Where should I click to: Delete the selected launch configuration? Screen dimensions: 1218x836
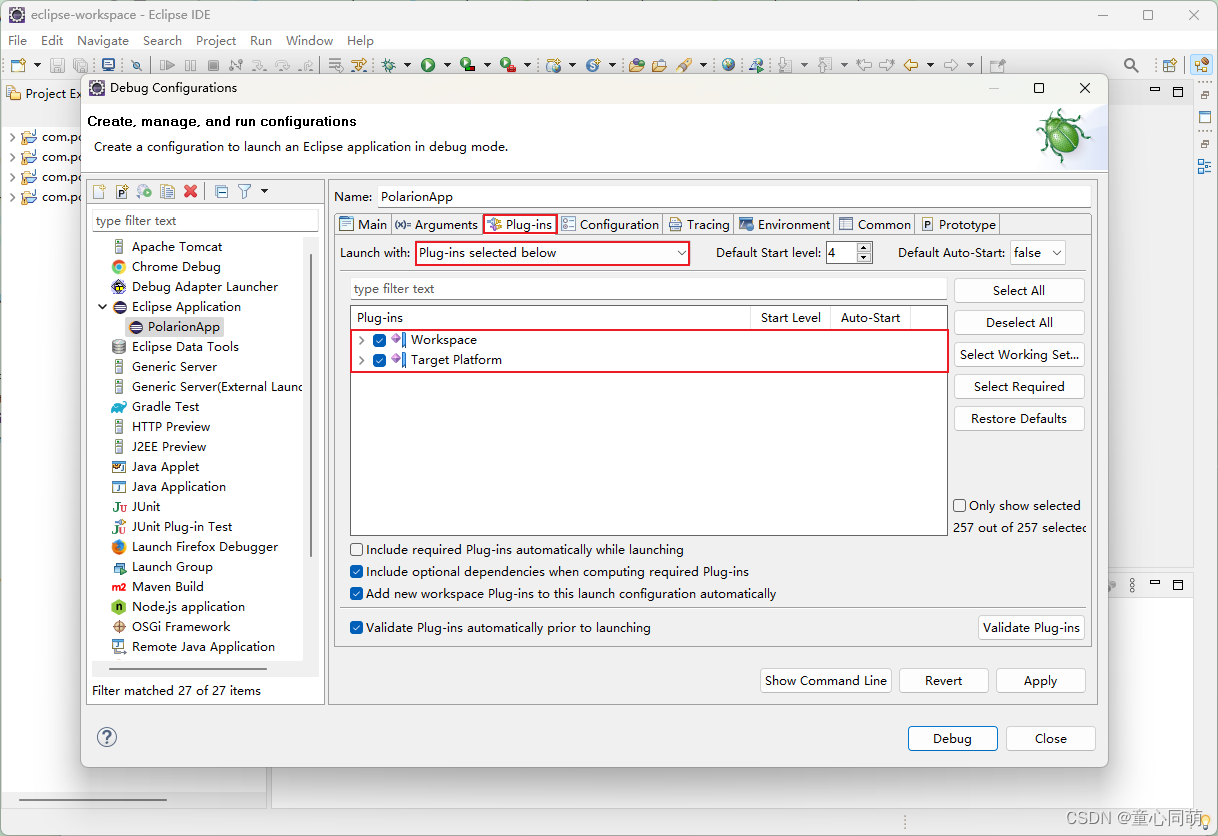click(191, 191)
